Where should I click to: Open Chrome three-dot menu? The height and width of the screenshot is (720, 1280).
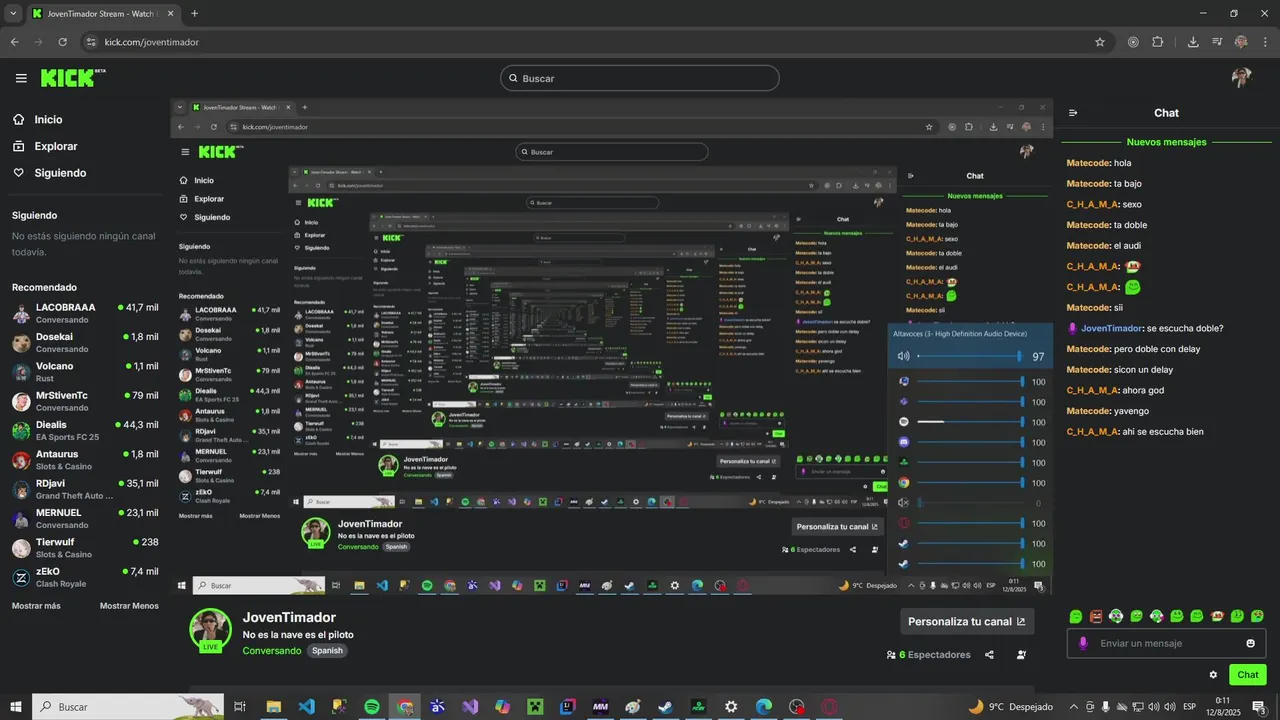(1264, 42)
